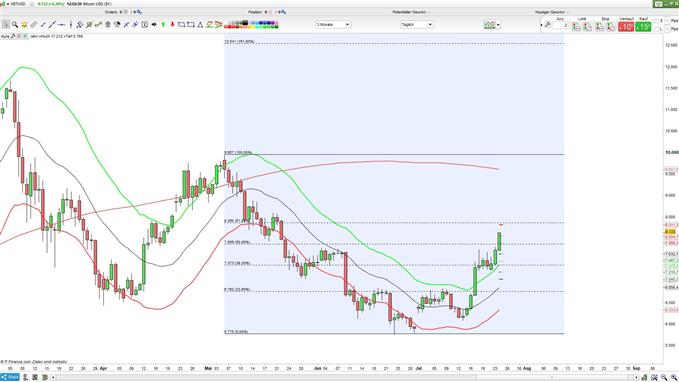
Task: Click the blue Share button
Action: tap(10, 377)
